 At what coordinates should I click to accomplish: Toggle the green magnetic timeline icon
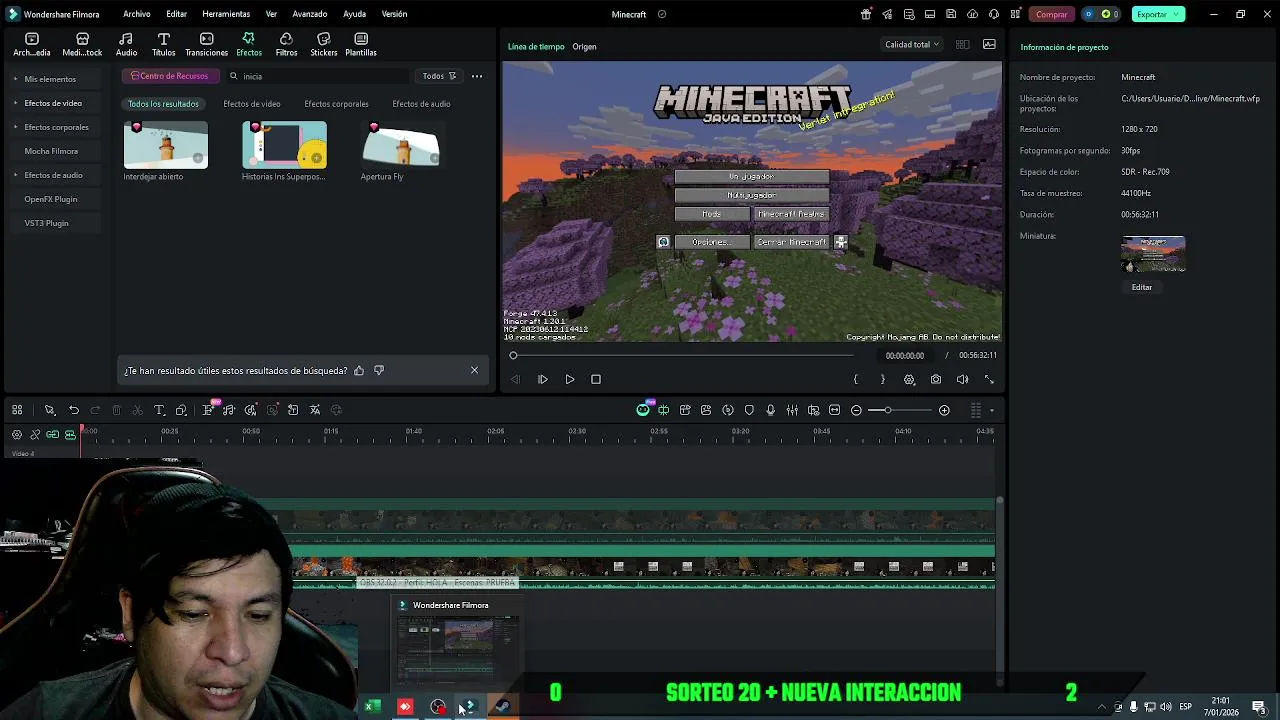pos(70,434)
